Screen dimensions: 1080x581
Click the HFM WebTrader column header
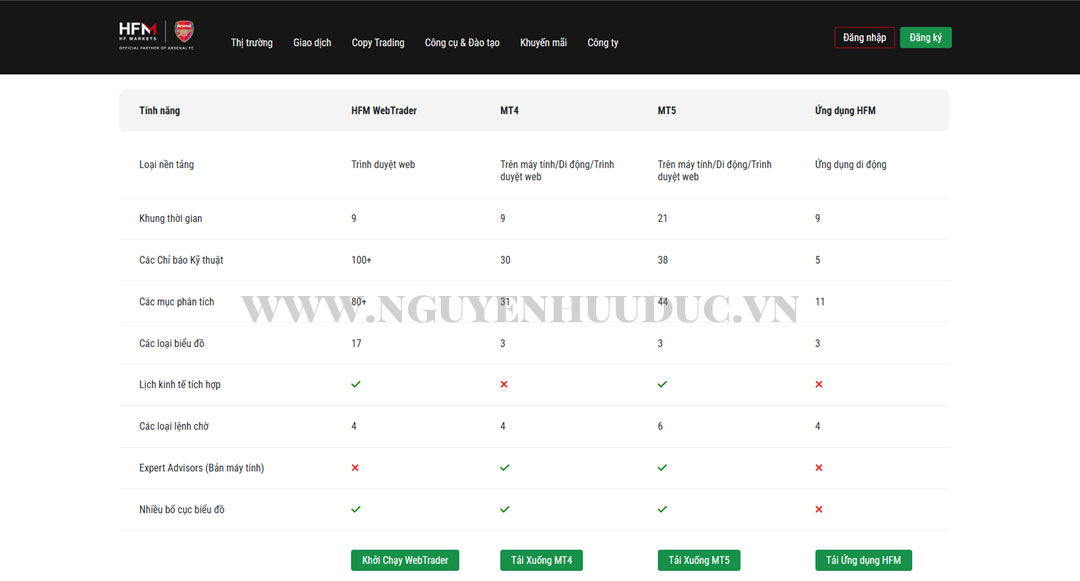[384, 110]
